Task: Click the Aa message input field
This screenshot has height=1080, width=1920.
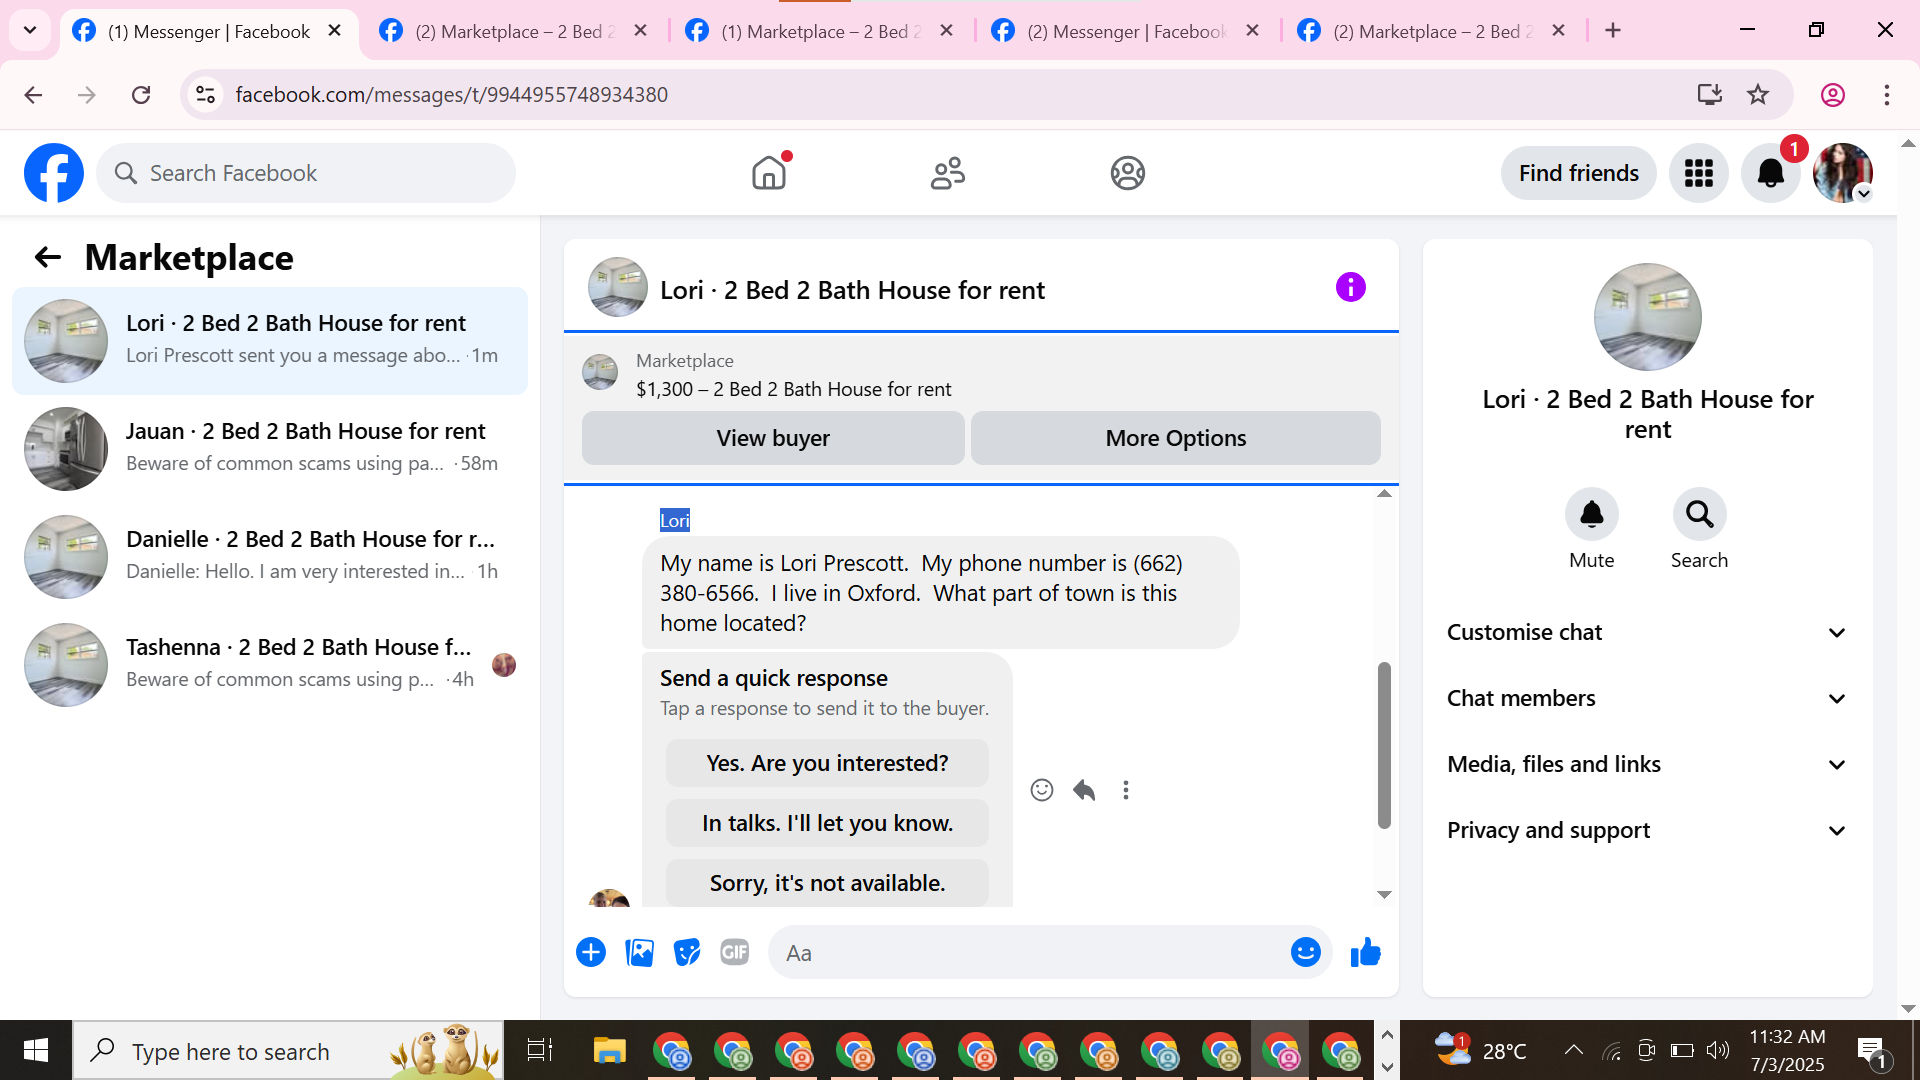Action: tap(1030, 953)
